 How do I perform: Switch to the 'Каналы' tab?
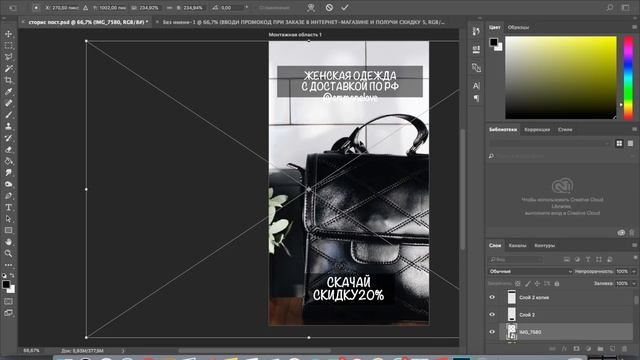tap(518, 246)
